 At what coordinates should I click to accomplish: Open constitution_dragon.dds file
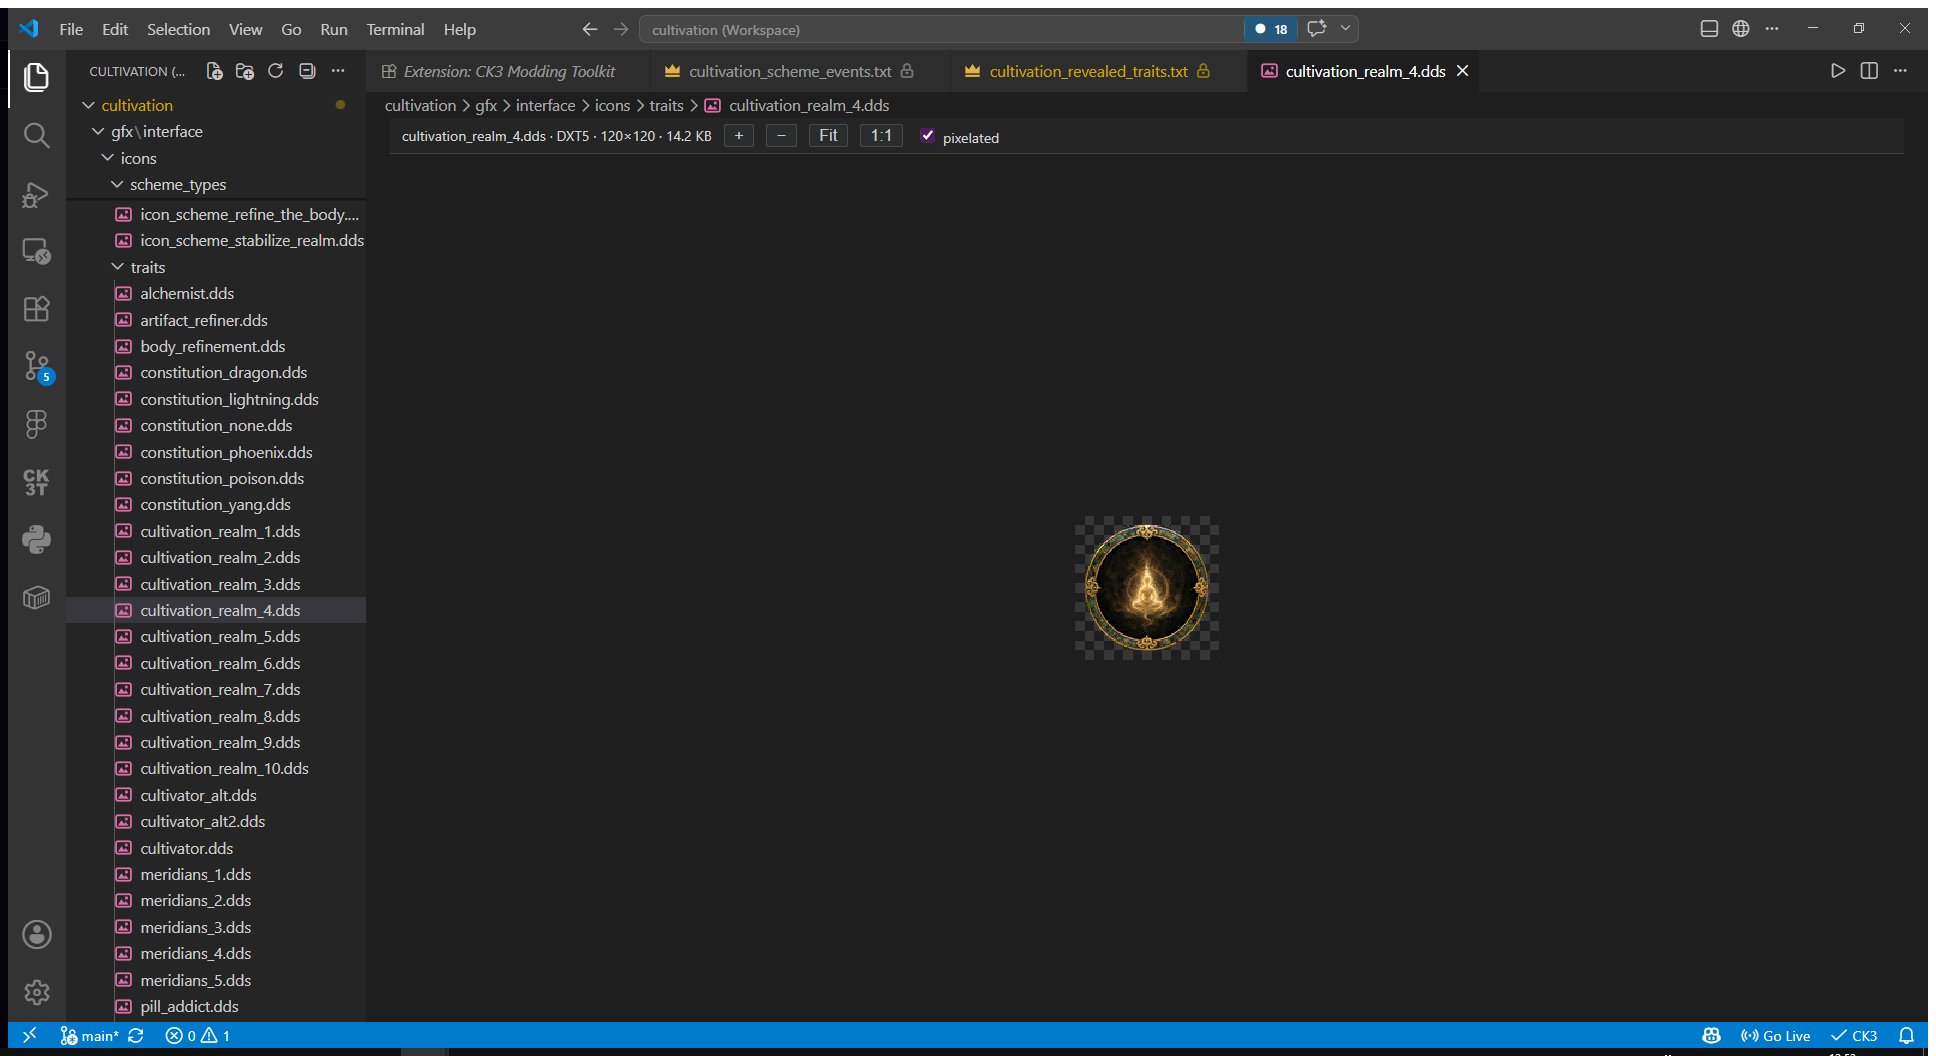click(x=223, y=372)
